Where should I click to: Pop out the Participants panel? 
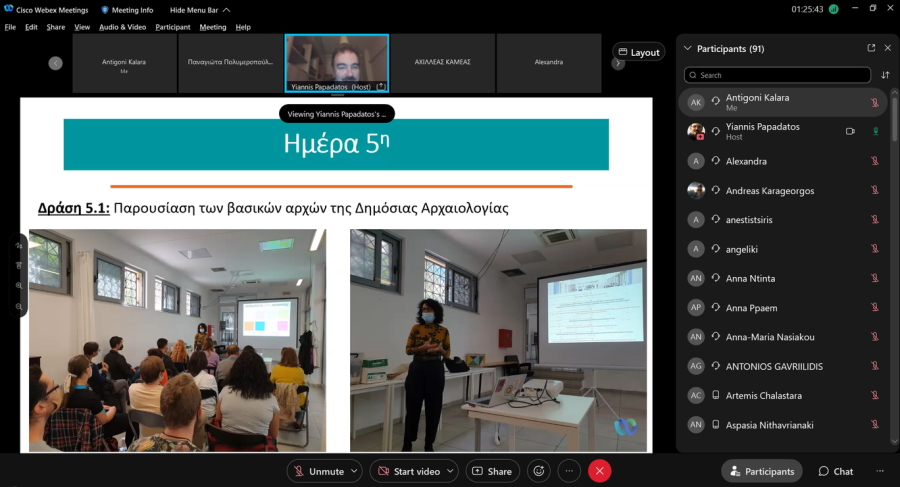871,48
